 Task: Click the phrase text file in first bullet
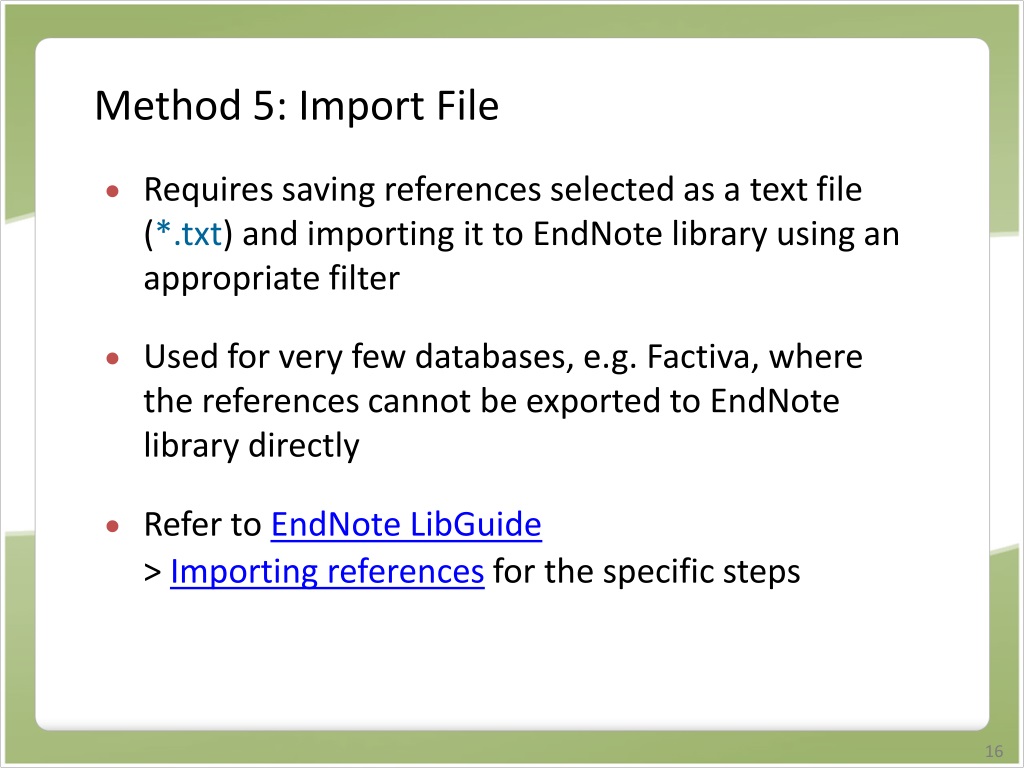click(806, 189)
